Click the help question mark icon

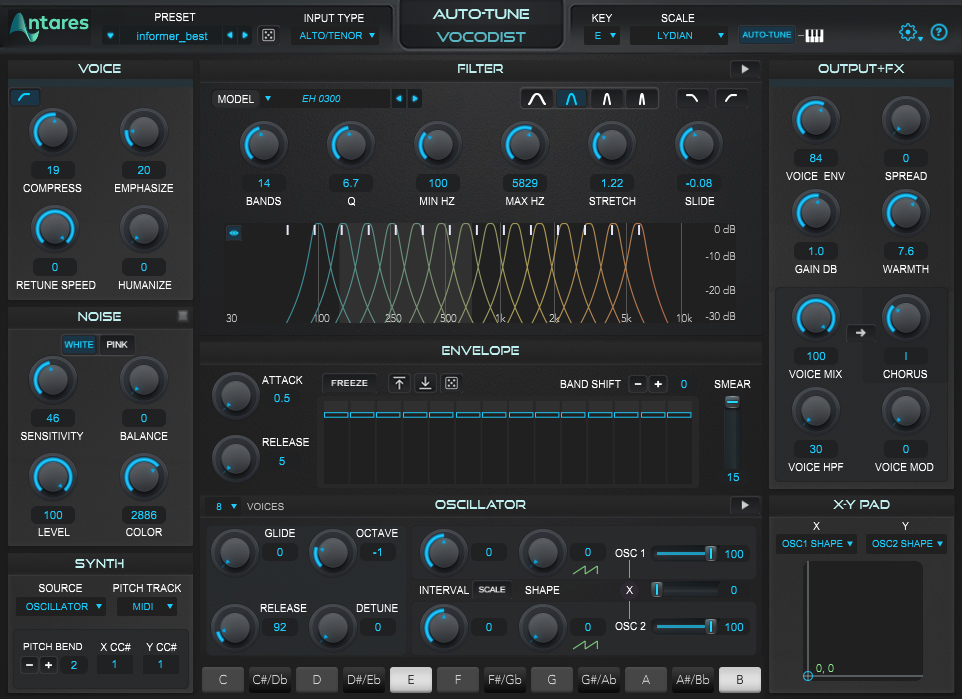tap(939, 33)
